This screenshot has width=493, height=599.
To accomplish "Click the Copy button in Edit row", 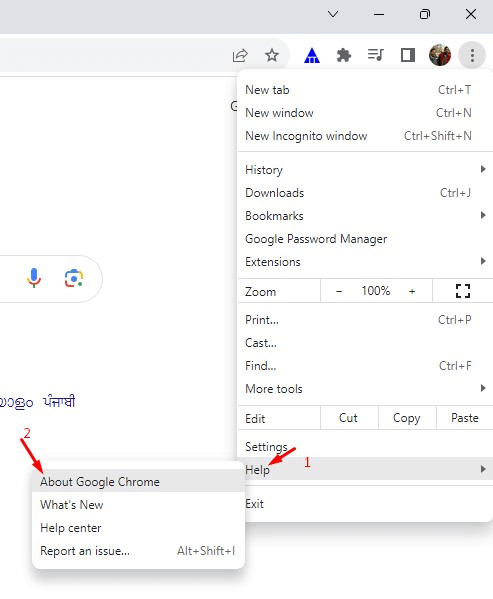I will (x=407, y=418).
